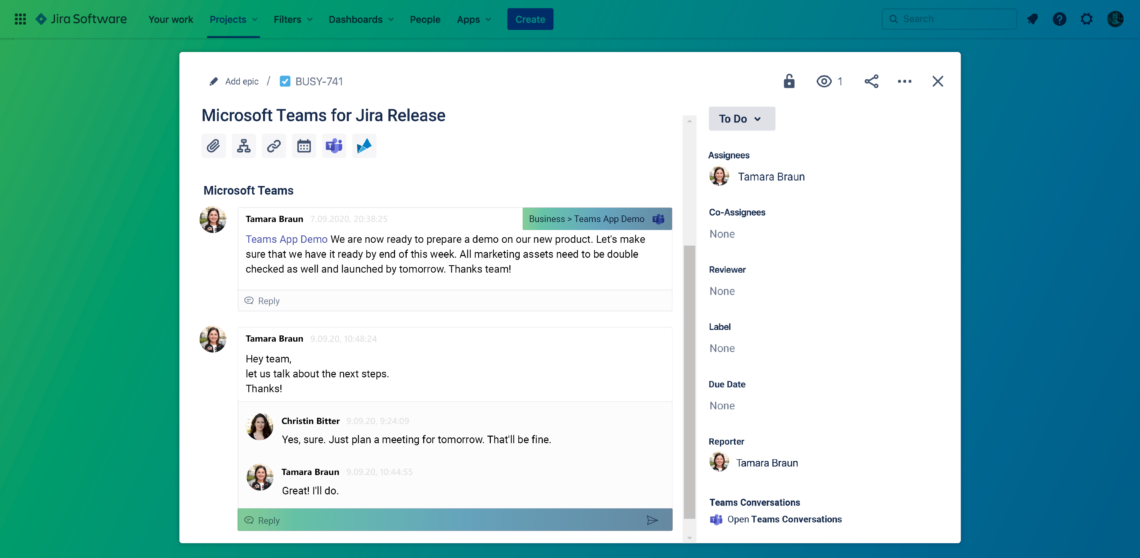
Task: Click None under Co-Assignees
Action: (x=722, y=234)
